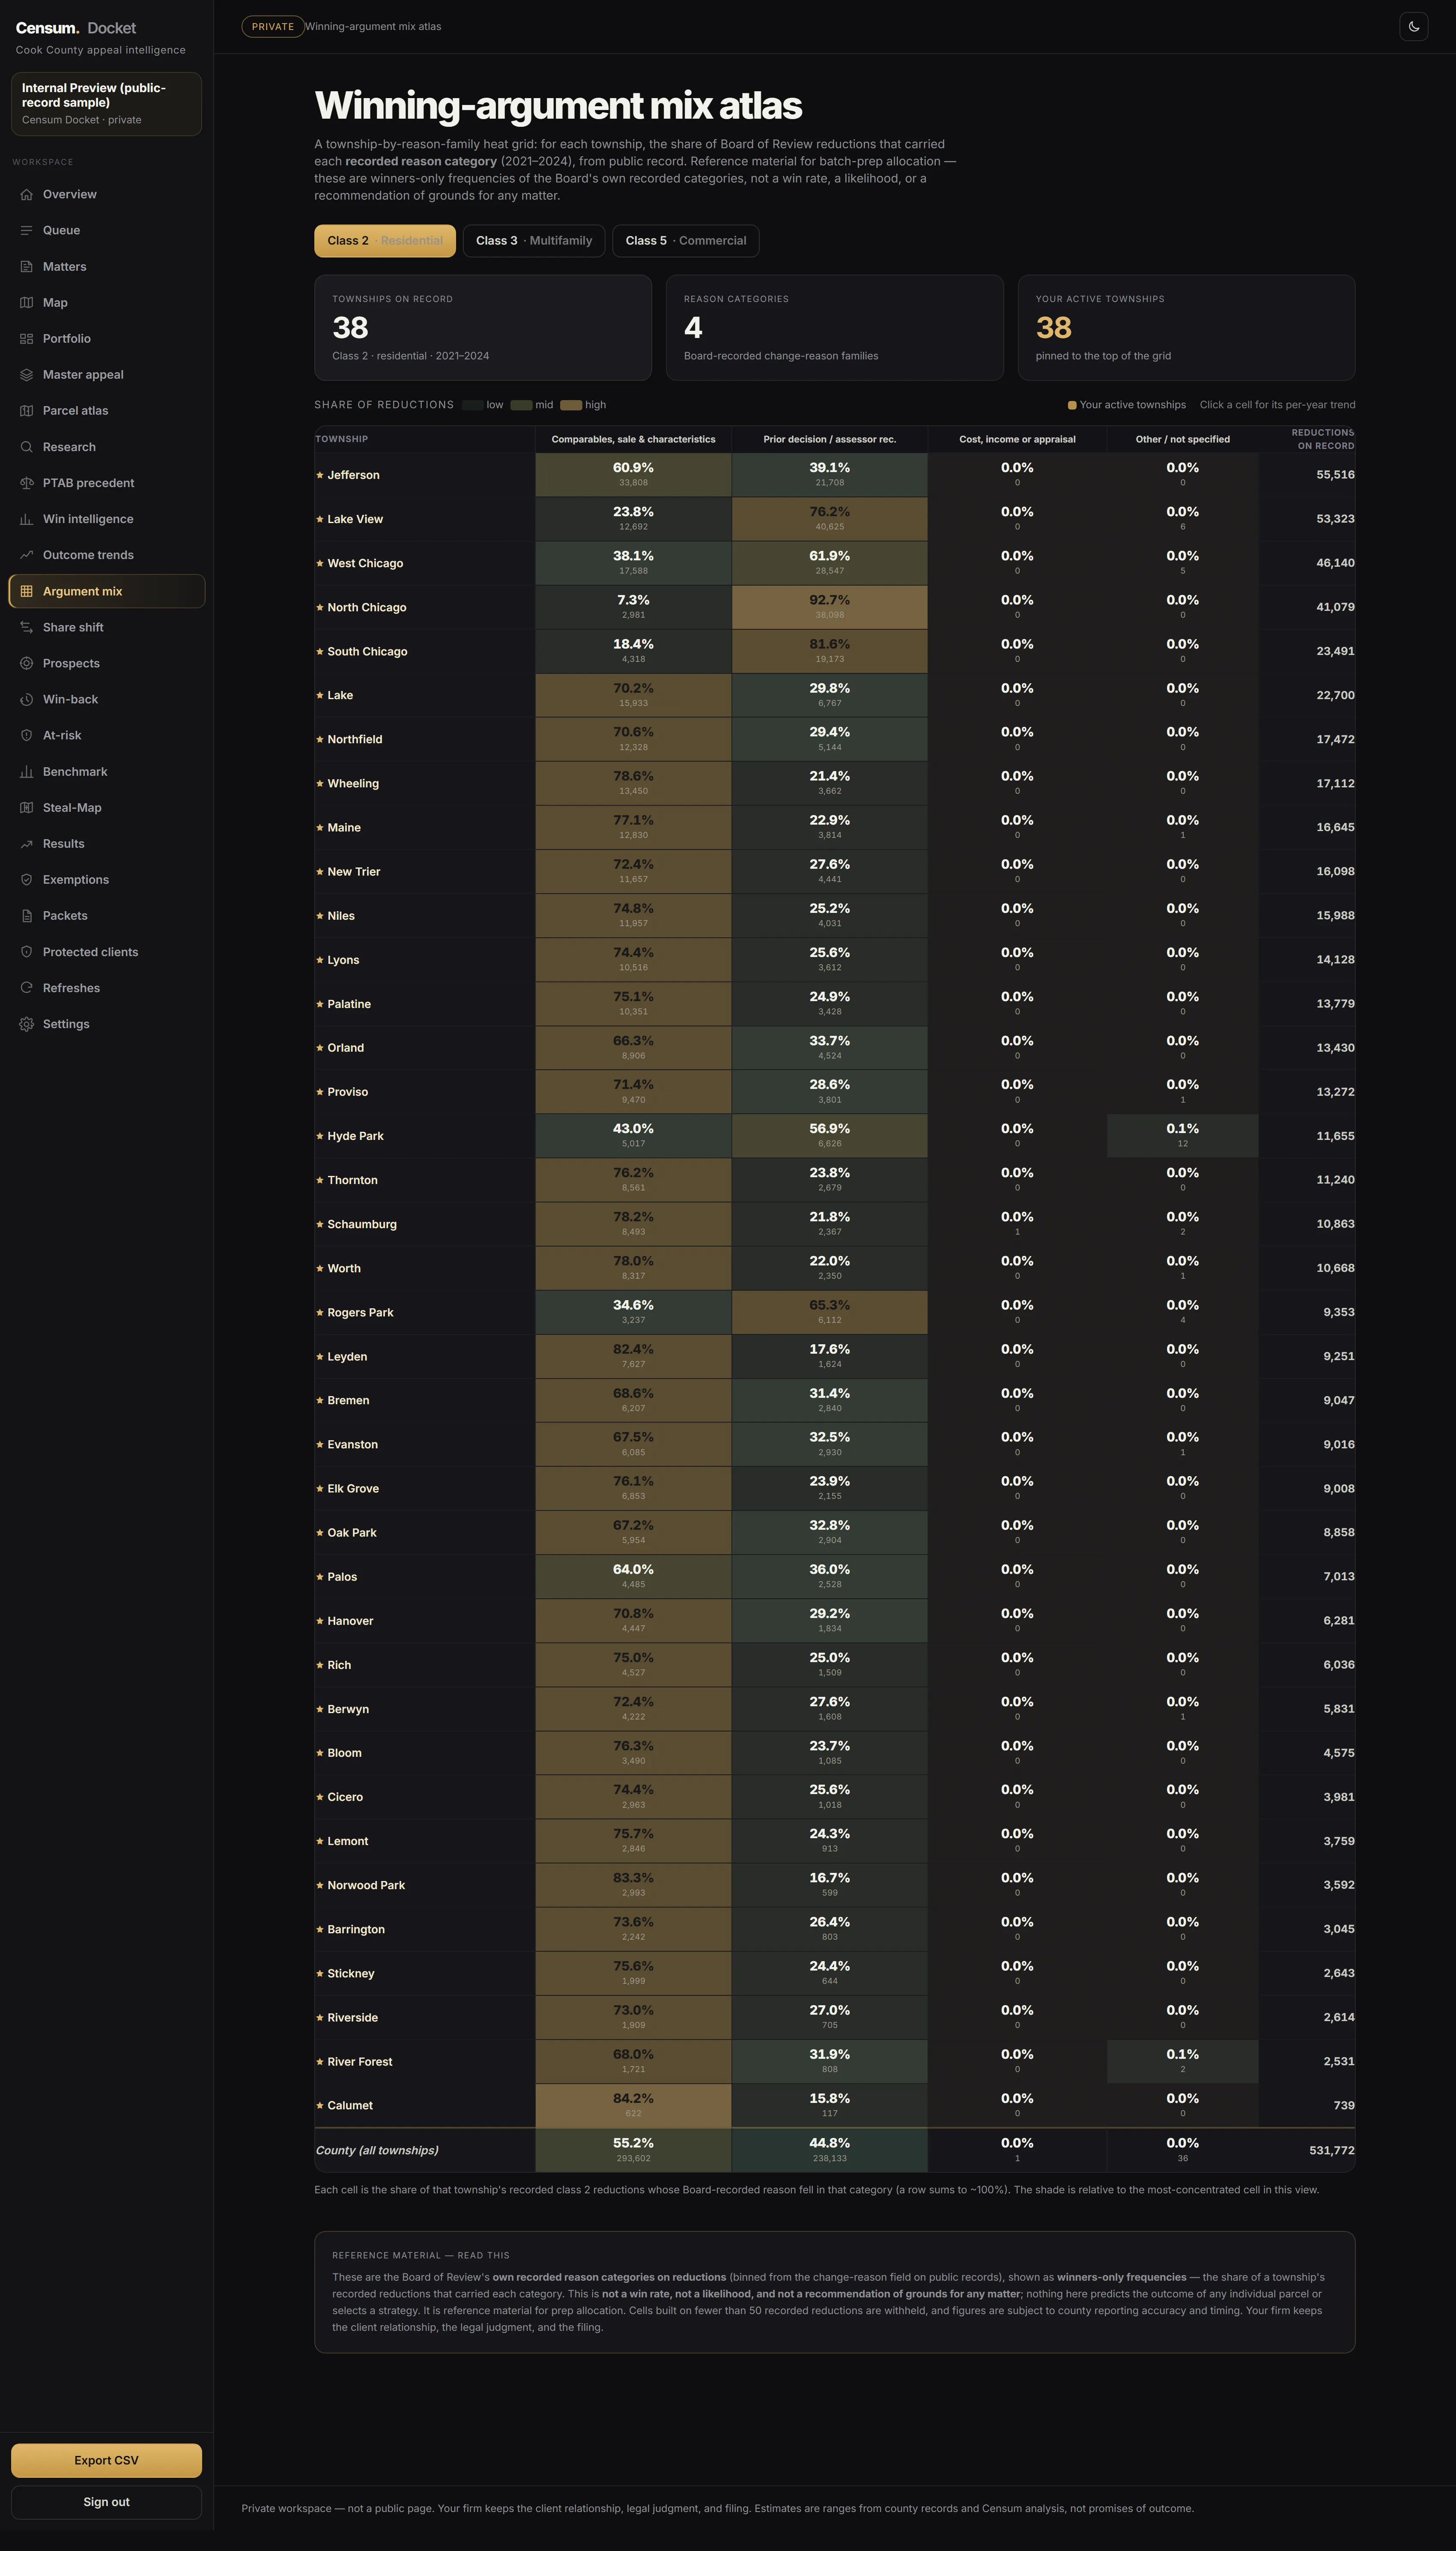Click Censum Docket logo
Viewport: 1456px width, 2551px height.
point(76,28)
